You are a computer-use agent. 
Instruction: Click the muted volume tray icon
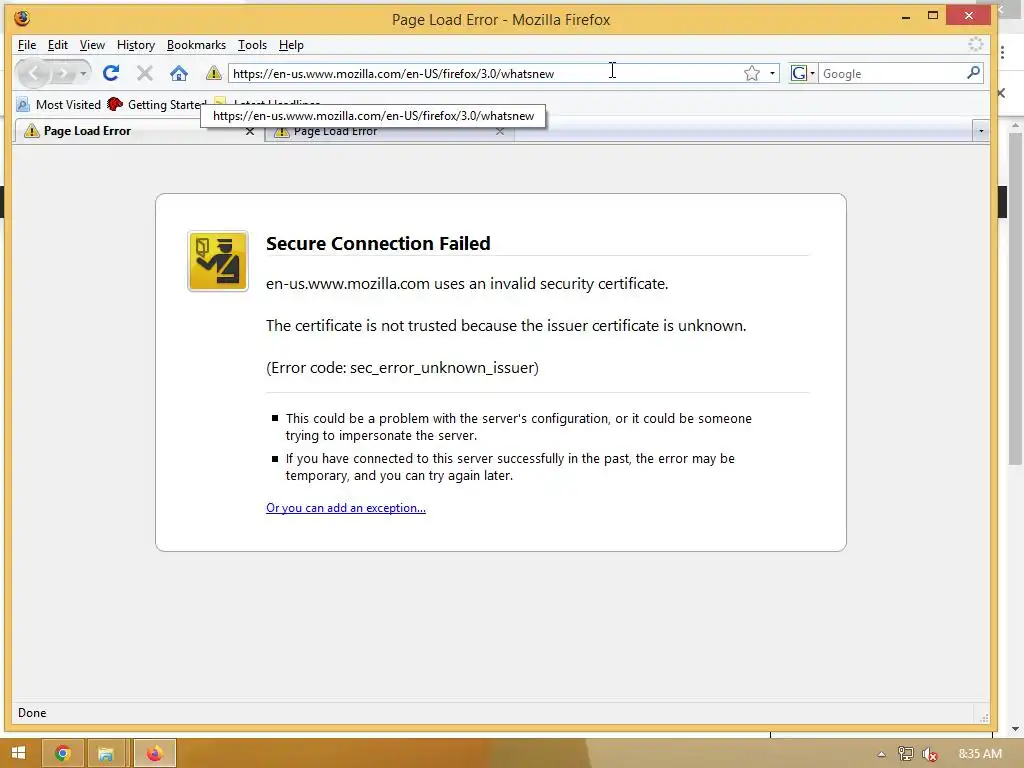930,754
